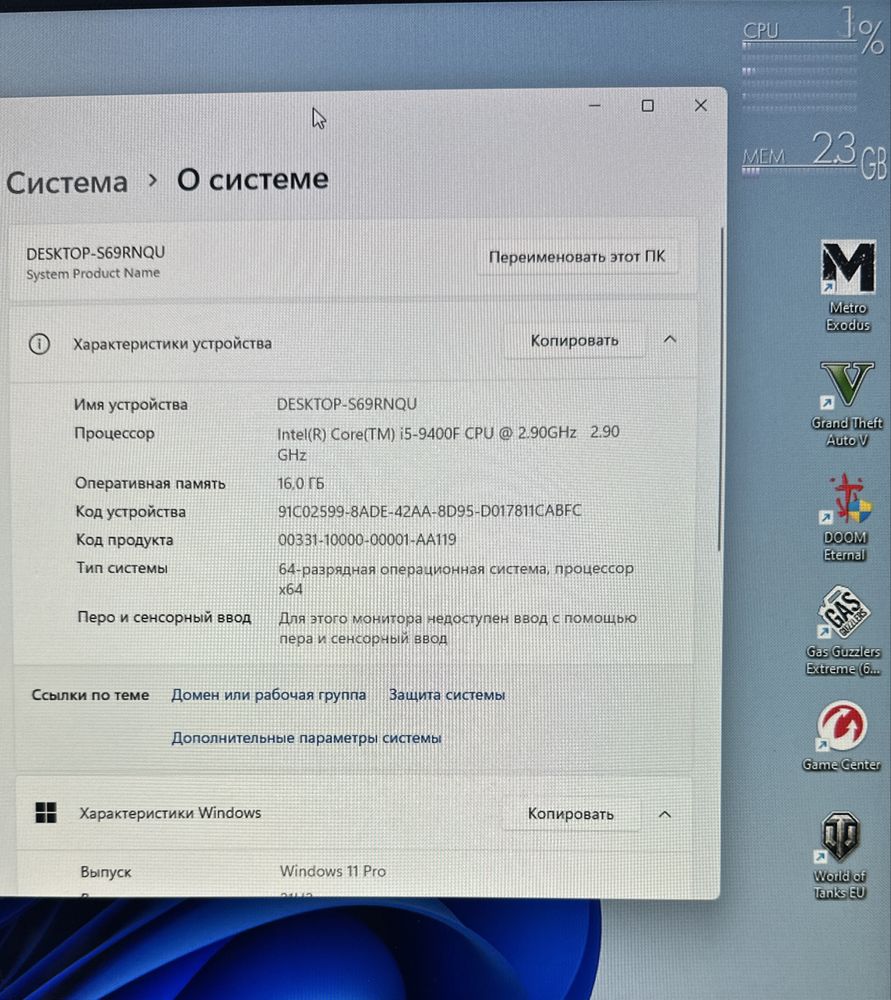This screenshot has height=1000, width=891.
Task: Open the Дополнительные параметры системы link
Action: [306, 738]
